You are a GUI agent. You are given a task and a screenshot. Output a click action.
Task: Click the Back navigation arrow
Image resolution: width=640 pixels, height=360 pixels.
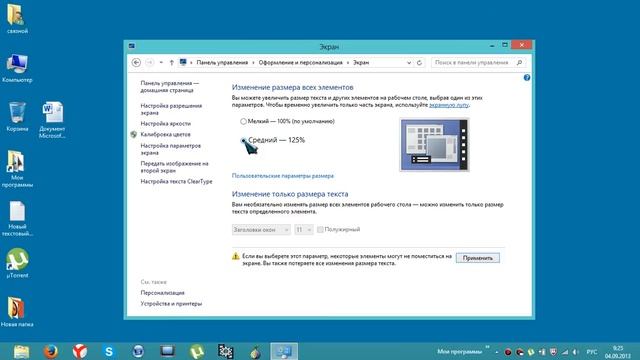pos(136,62)
